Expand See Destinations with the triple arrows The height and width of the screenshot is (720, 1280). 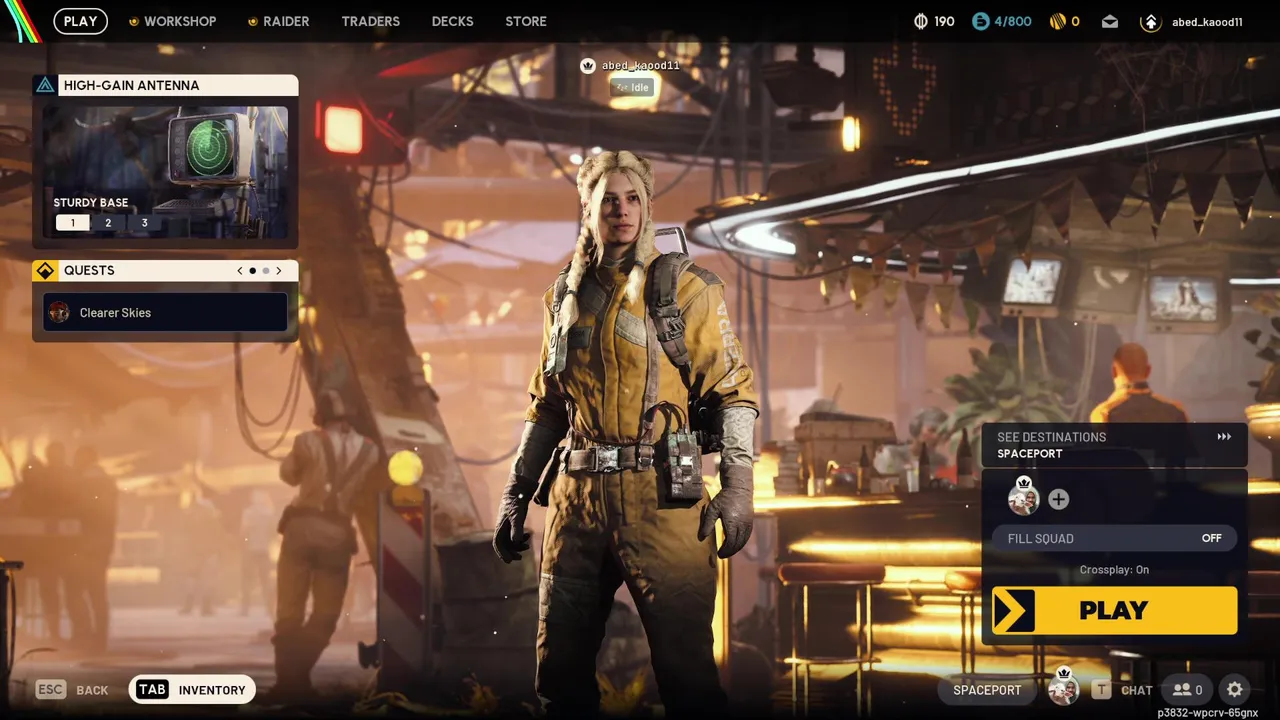1224,437
